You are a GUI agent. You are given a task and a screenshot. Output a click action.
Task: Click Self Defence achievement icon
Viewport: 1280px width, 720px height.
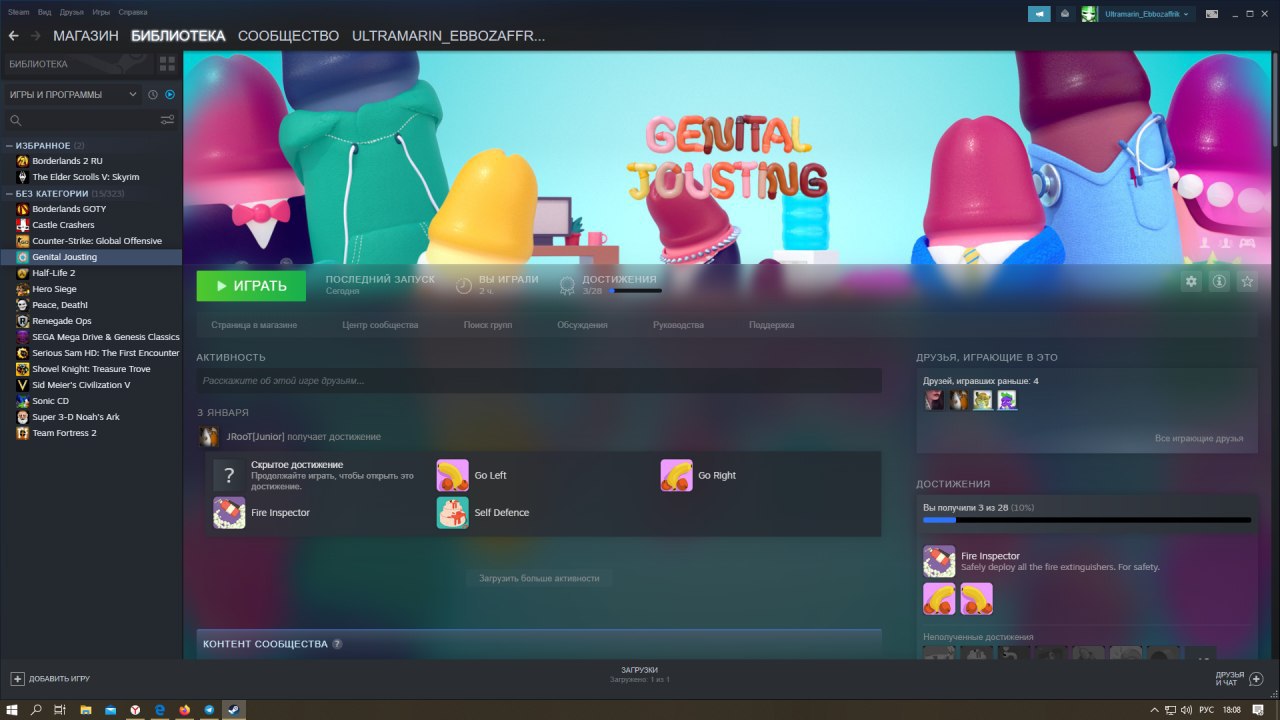[x=453, y=512]
